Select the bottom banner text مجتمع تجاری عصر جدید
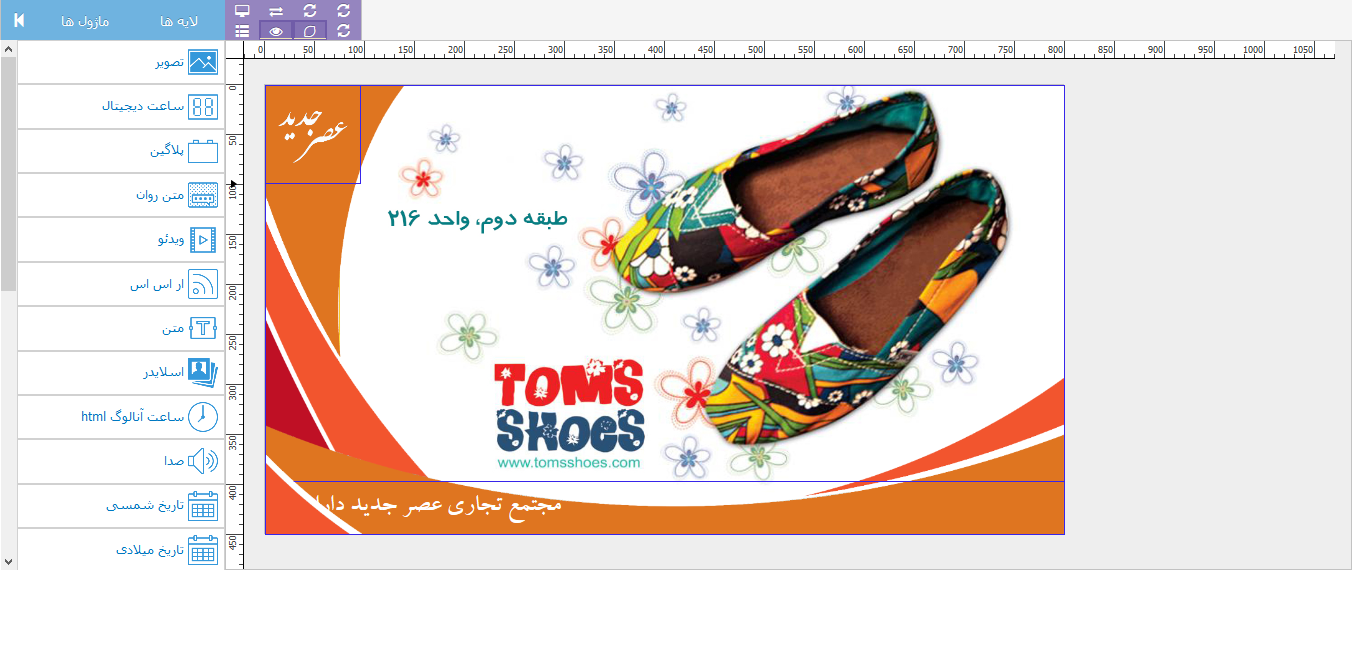The height and width of the screenshot is (669, 1366). [436, 504]
